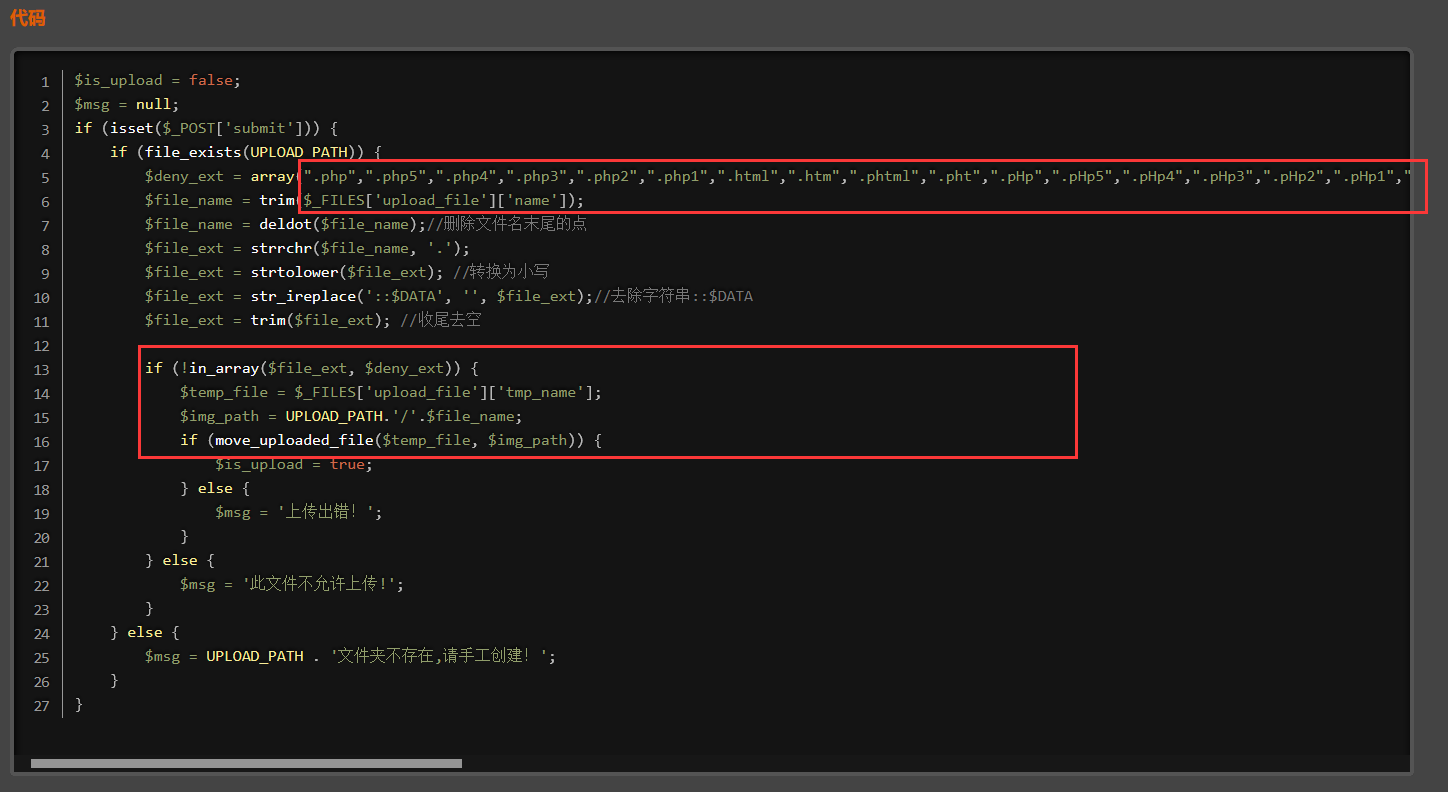This screenshot has width=1448, height=792.
Task: Click line number 1 in the gutter
Action: pyautogui.click(x=45, y=81)
